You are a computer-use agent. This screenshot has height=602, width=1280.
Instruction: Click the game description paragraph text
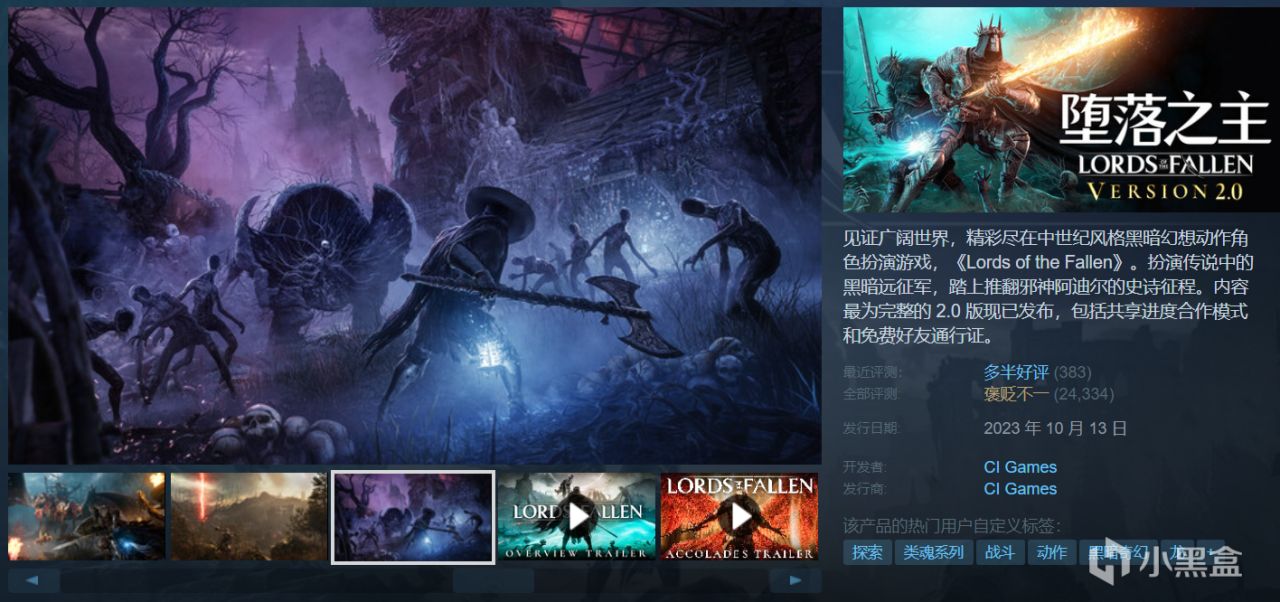coord(1046,288)
